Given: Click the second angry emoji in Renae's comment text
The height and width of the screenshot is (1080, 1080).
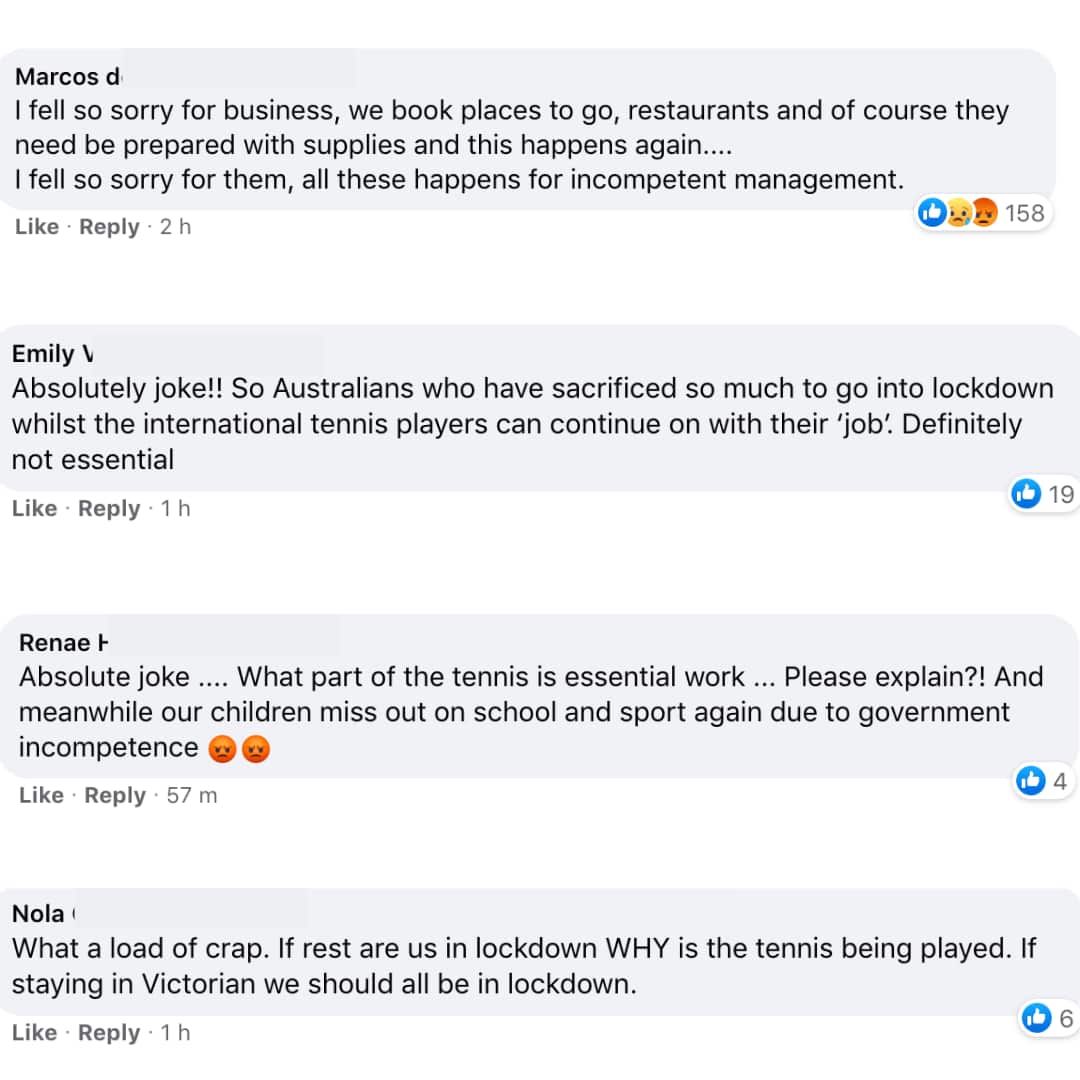Looking at the screenshot, I should (x=257, y=747).
